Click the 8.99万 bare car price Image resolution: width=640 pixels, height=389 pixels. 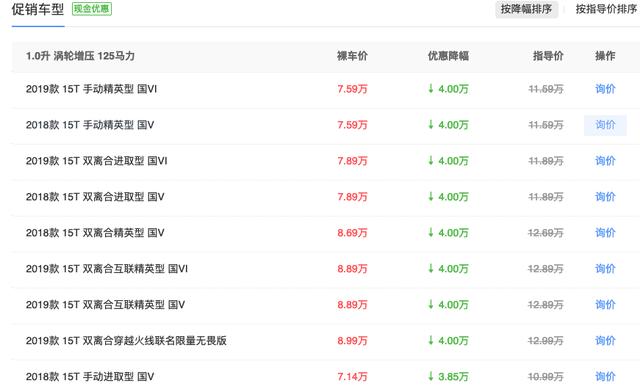point(352,340)
